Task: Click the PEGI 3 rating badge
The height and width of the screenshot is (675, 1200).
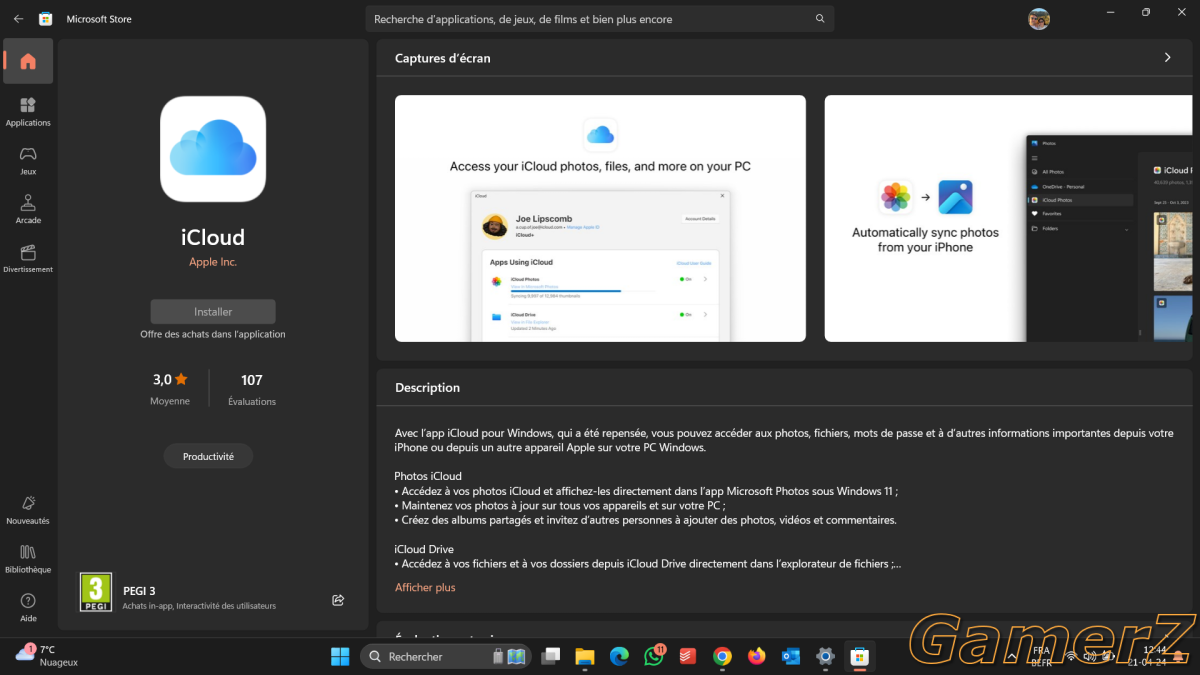Action: pyautogui.click(x=96, y=592)
